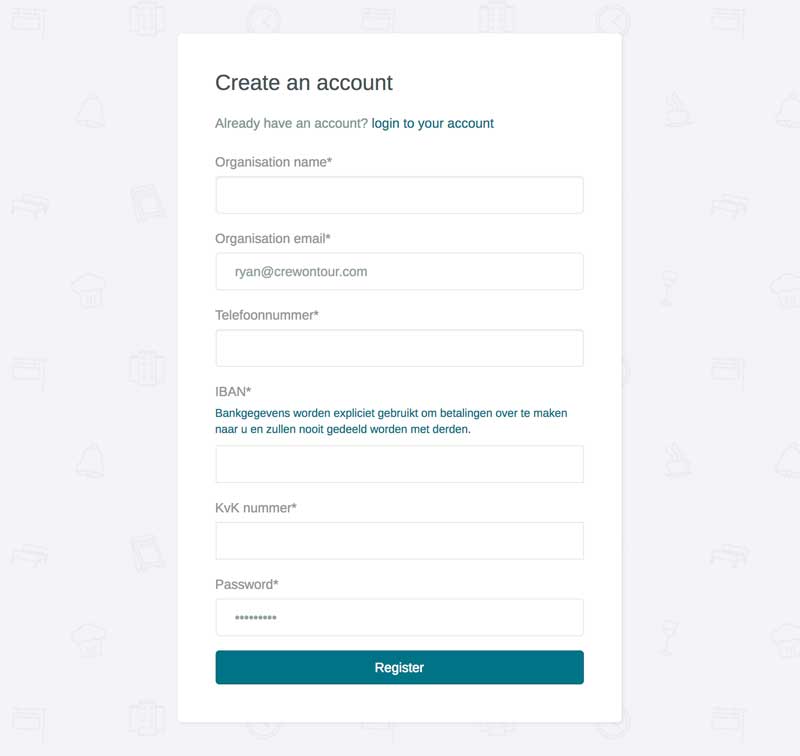Select the Telefoonnummer input box
This screenshot has height=756, width=800.
click(x=399, y=348)
